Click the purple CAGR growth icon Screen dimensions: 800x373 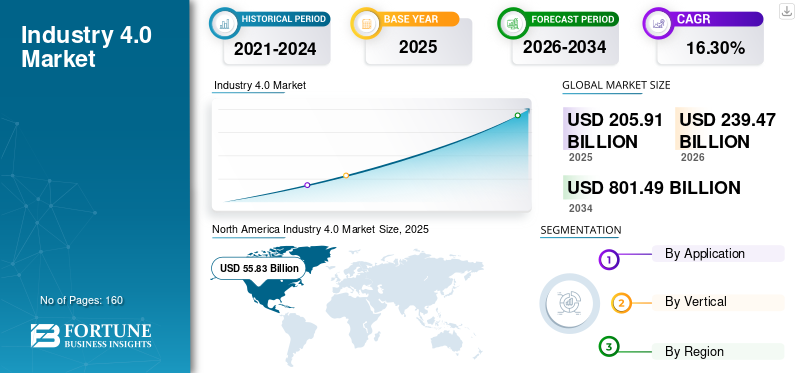657,23
